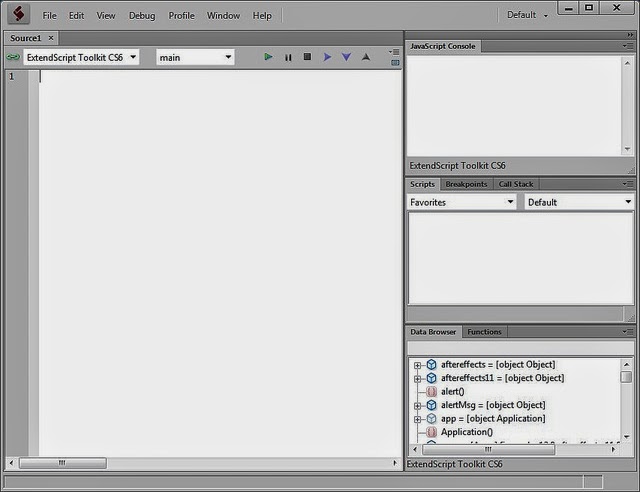Click the alert() function icon
Image resolution: width=640 pixels, height=492 pixels.
431,392
